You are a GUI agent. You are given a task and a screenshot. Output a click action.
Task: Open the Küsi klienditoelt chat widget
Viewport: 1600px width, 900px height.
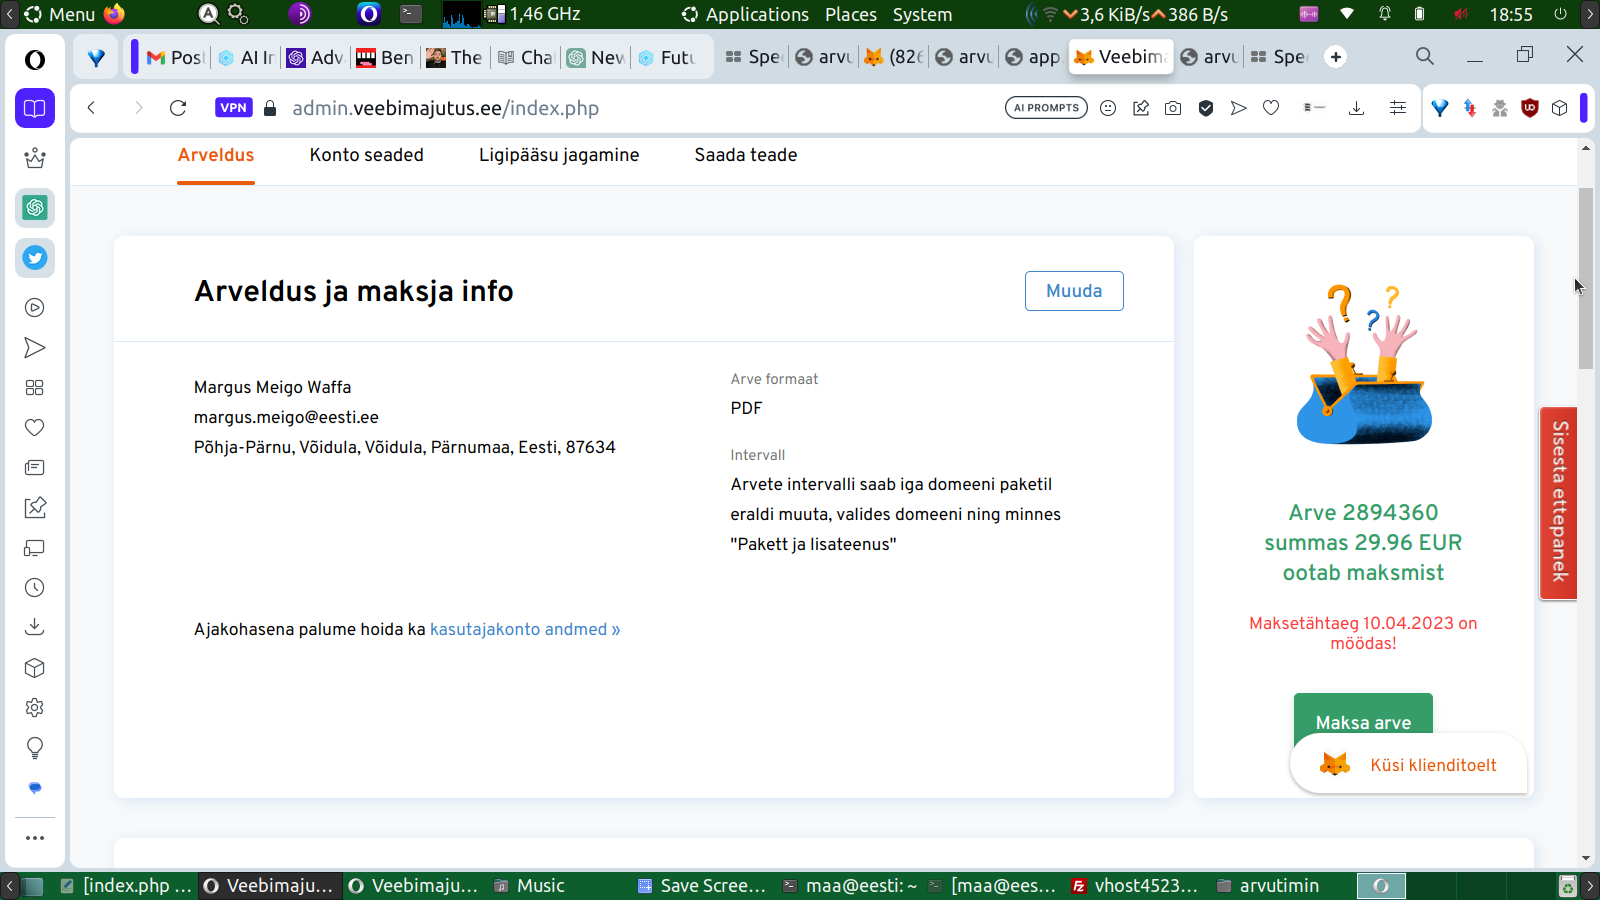(1409, 765)
